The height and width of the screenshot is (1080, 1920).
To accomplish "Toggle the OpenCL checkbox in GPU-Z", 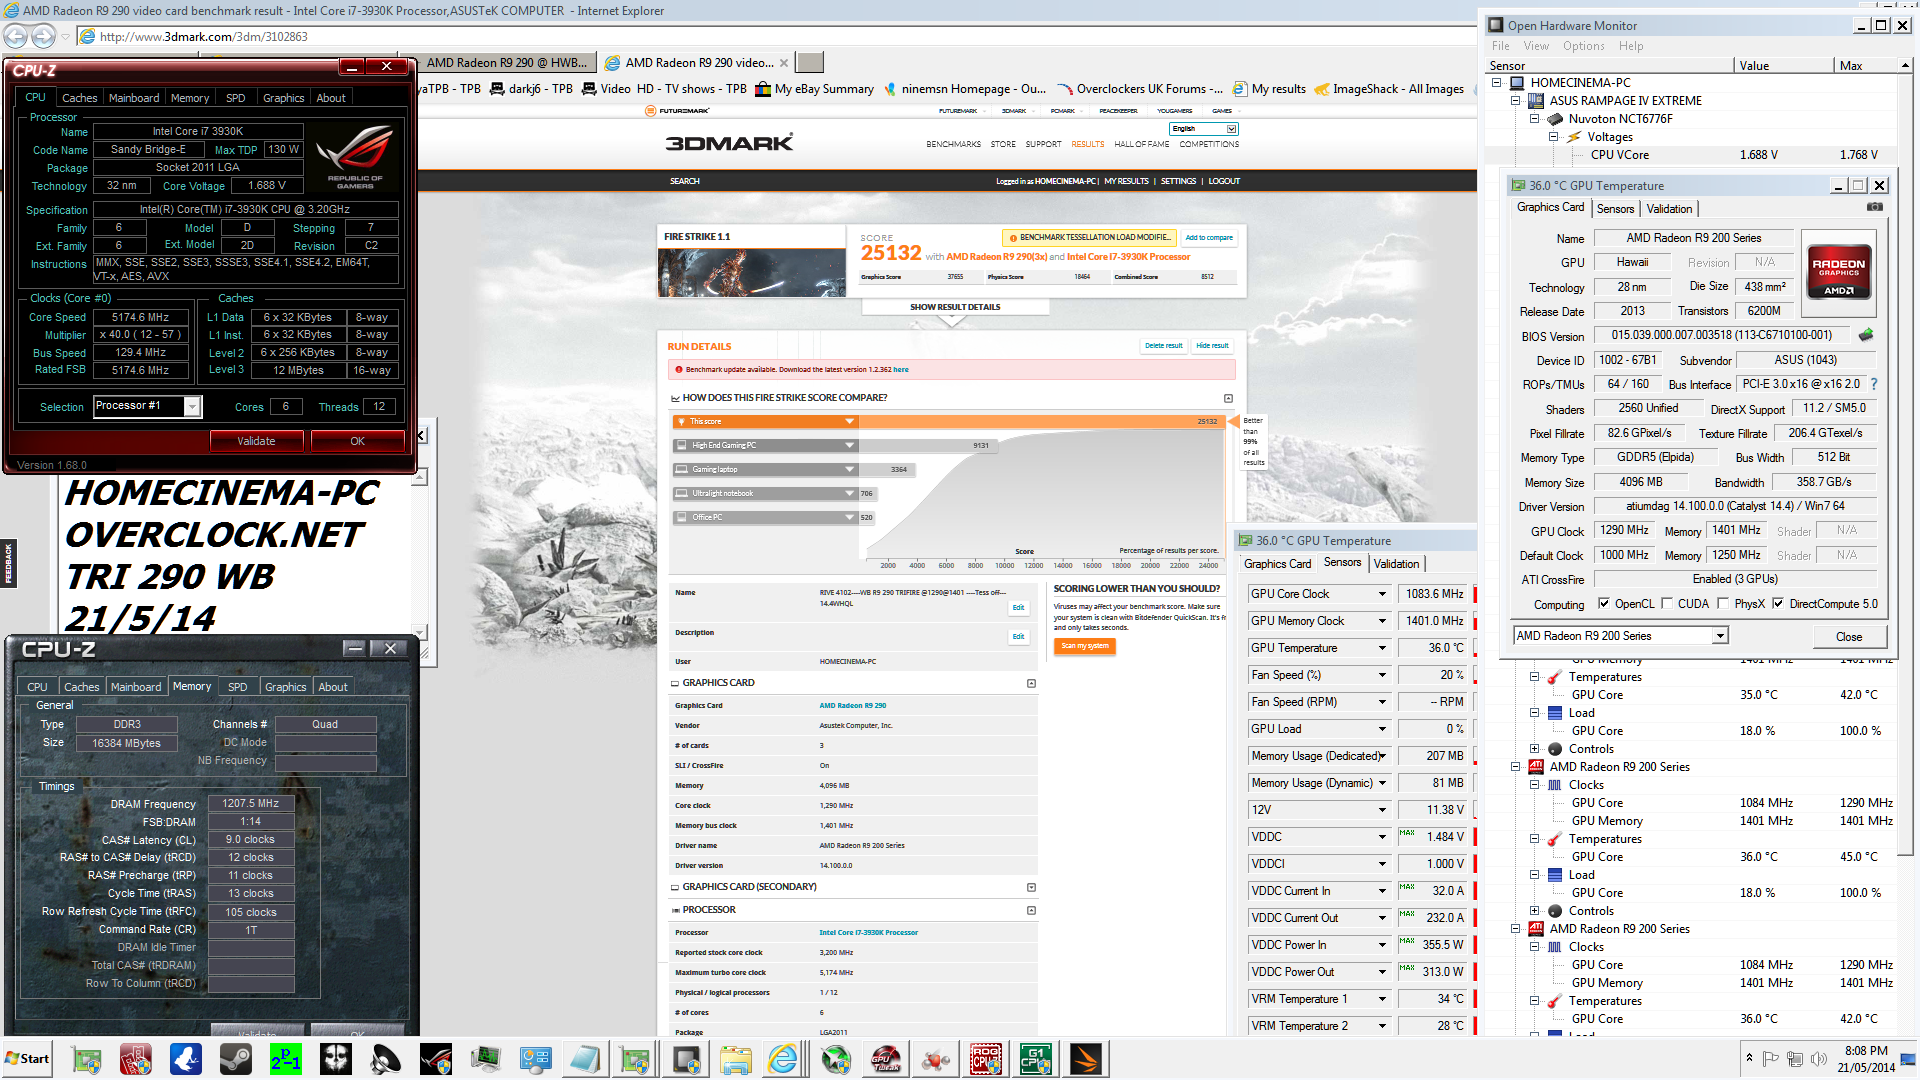I will [1604, 603].
